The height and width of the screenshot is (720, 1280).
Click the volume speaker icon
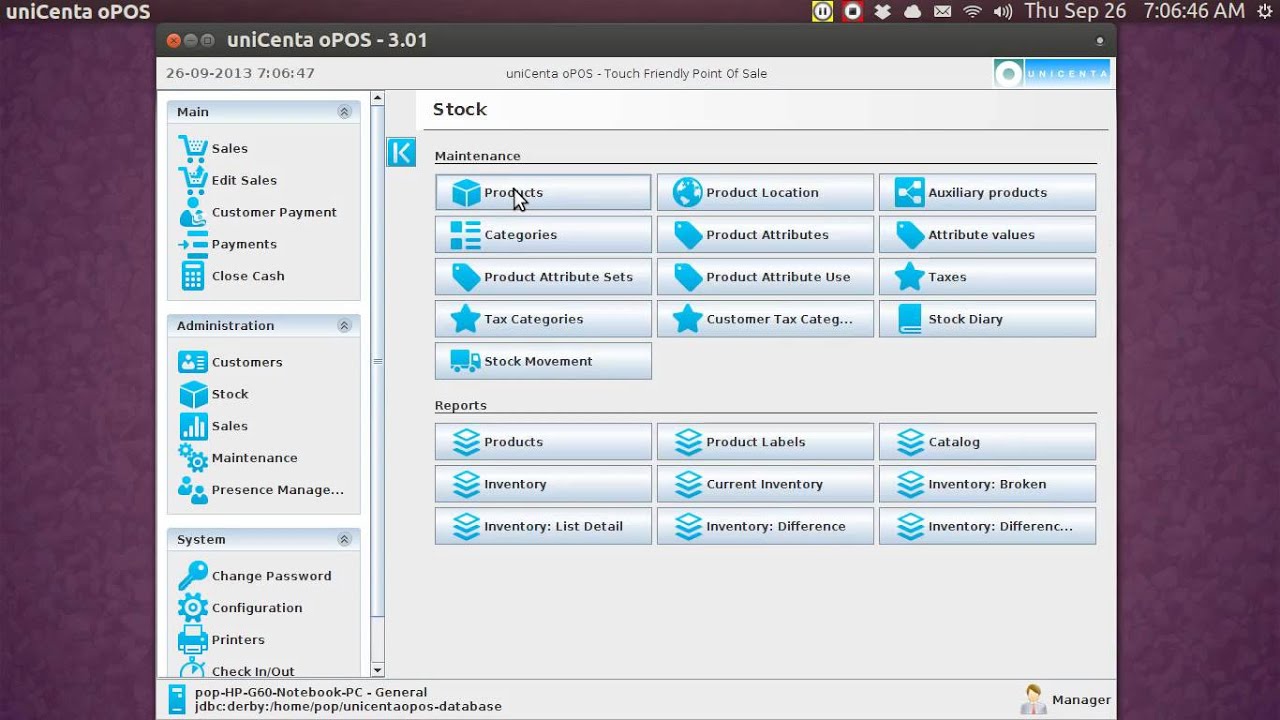1003,12
